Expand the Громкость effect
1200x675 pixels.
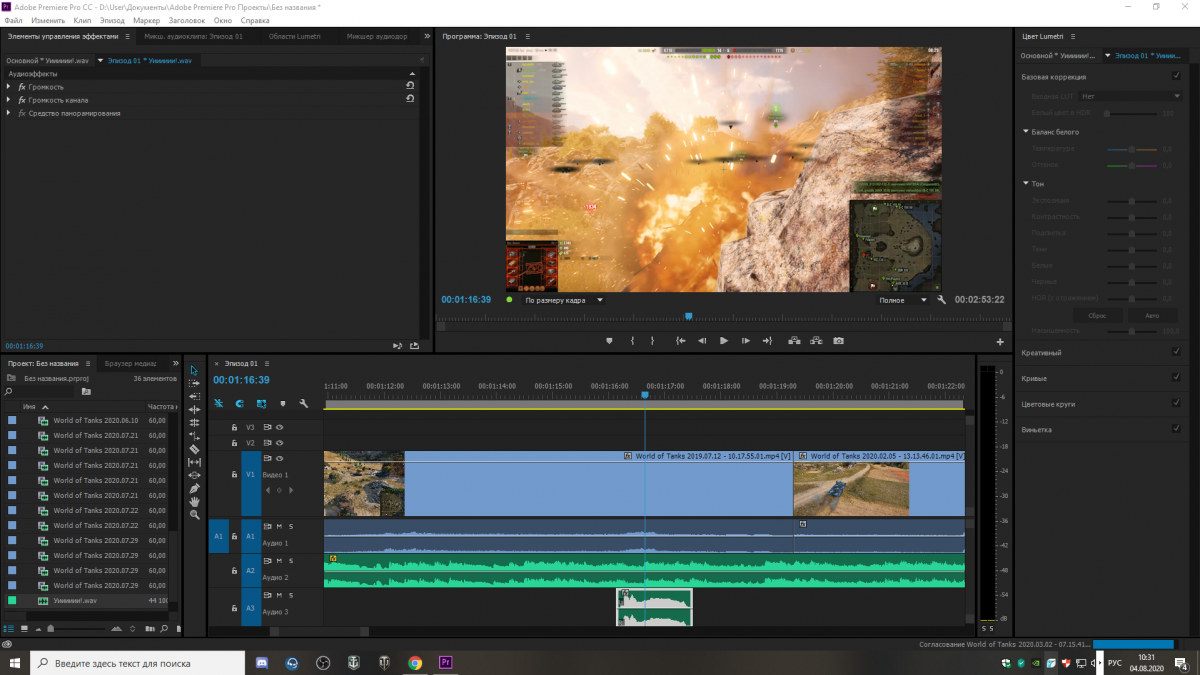click(x=9, y=87)
